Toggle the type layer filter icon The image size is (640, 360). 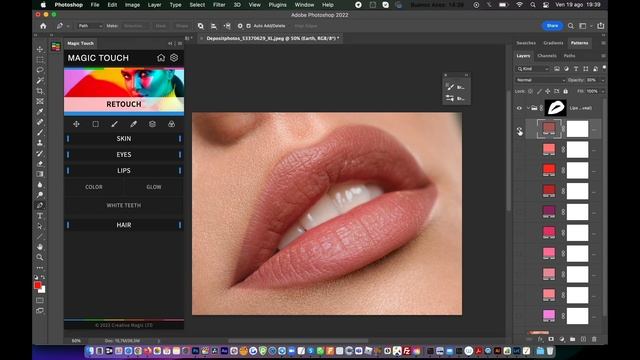coord(576,69)
